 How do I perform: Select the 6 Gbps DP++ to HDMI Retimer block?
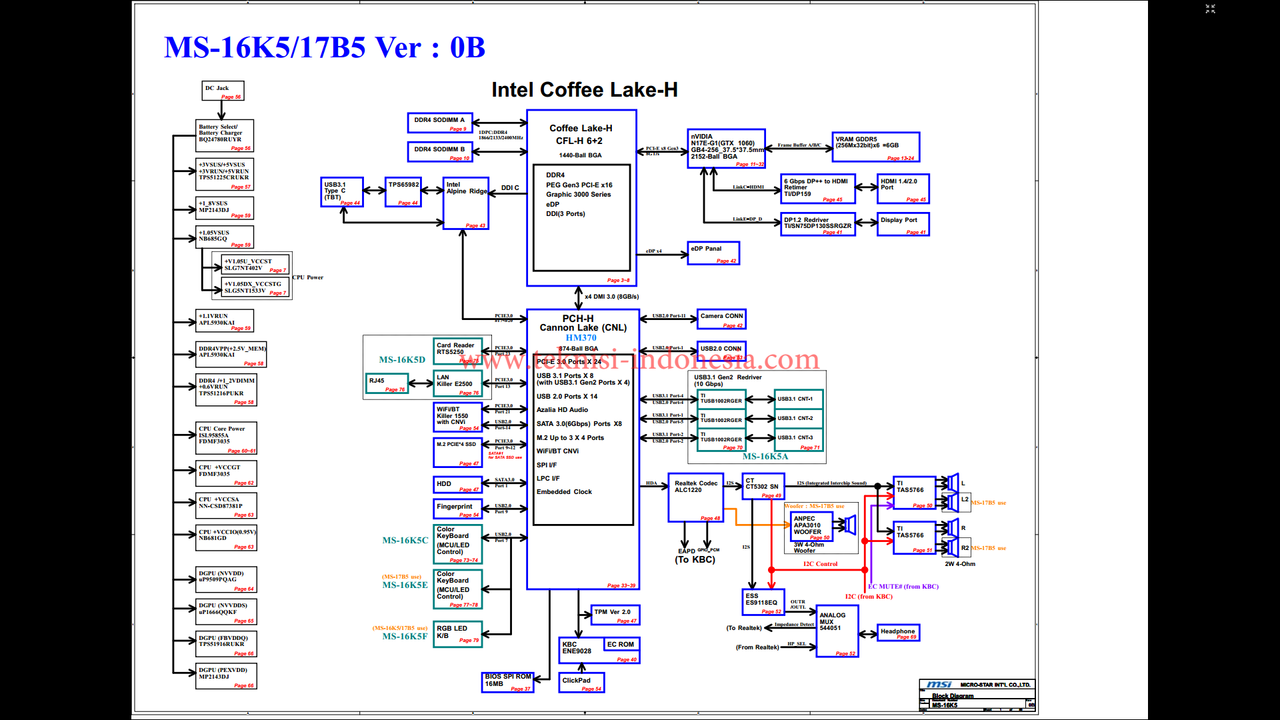tap(818, 189)
